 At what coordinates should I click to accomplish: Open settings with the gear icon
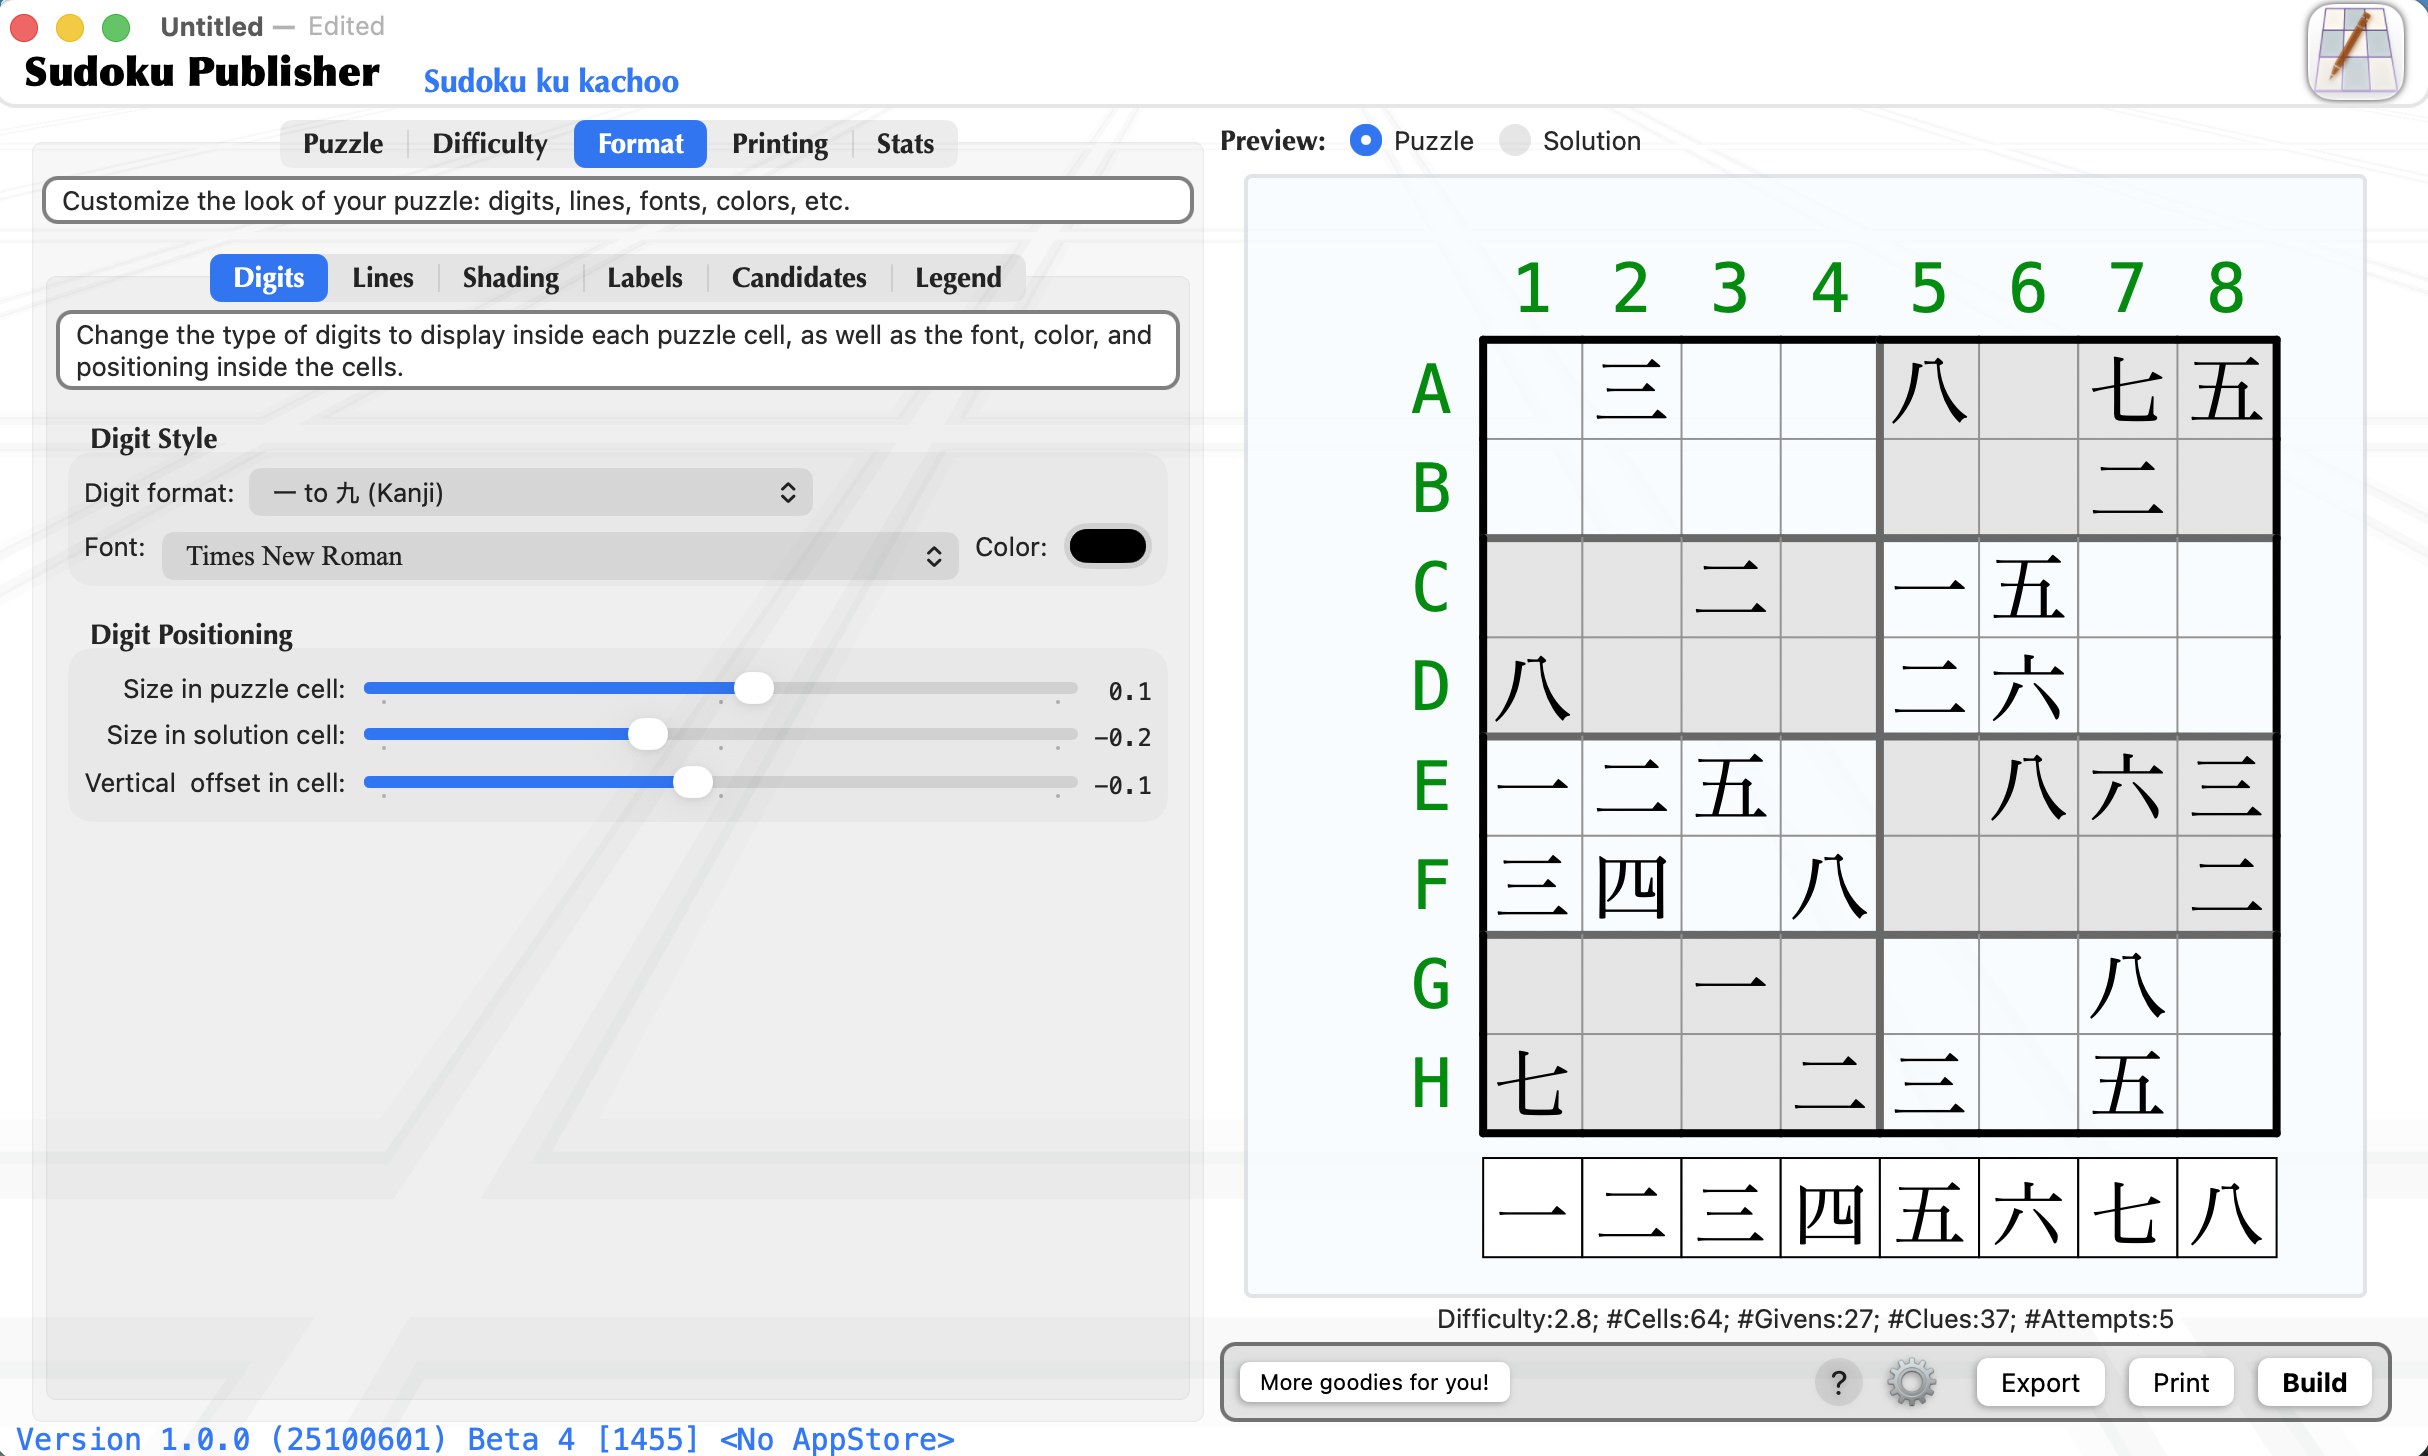pyautogui.click(x=1910, y=1382)
